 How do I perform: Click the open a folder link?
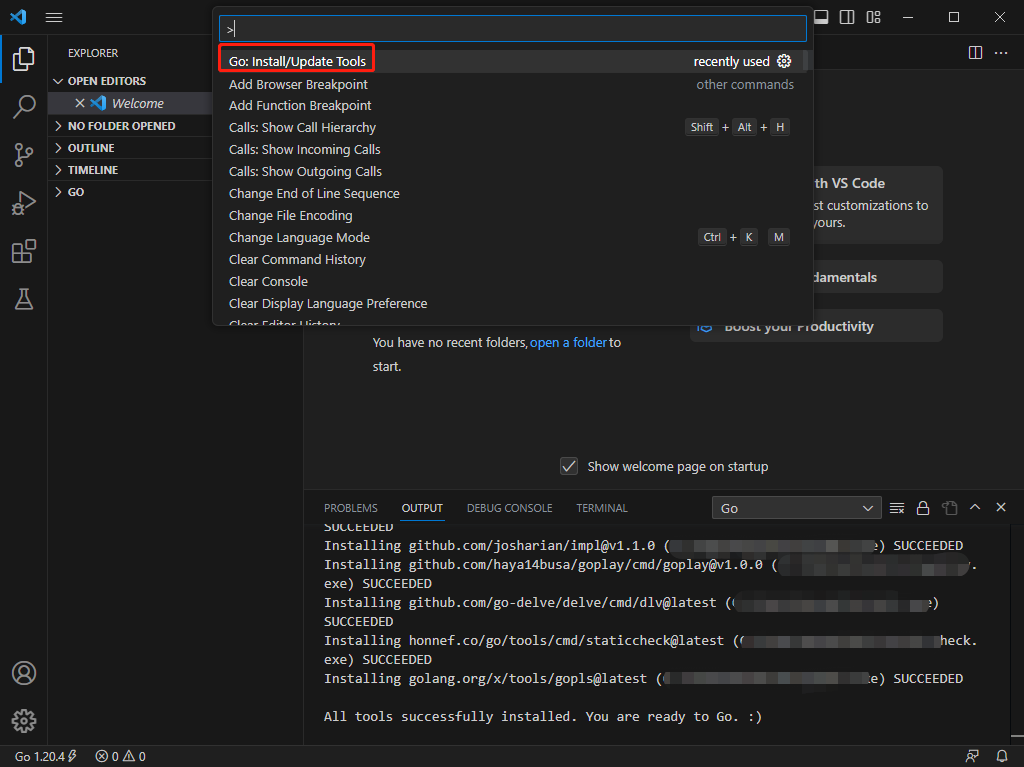click(x=568, y=342)
